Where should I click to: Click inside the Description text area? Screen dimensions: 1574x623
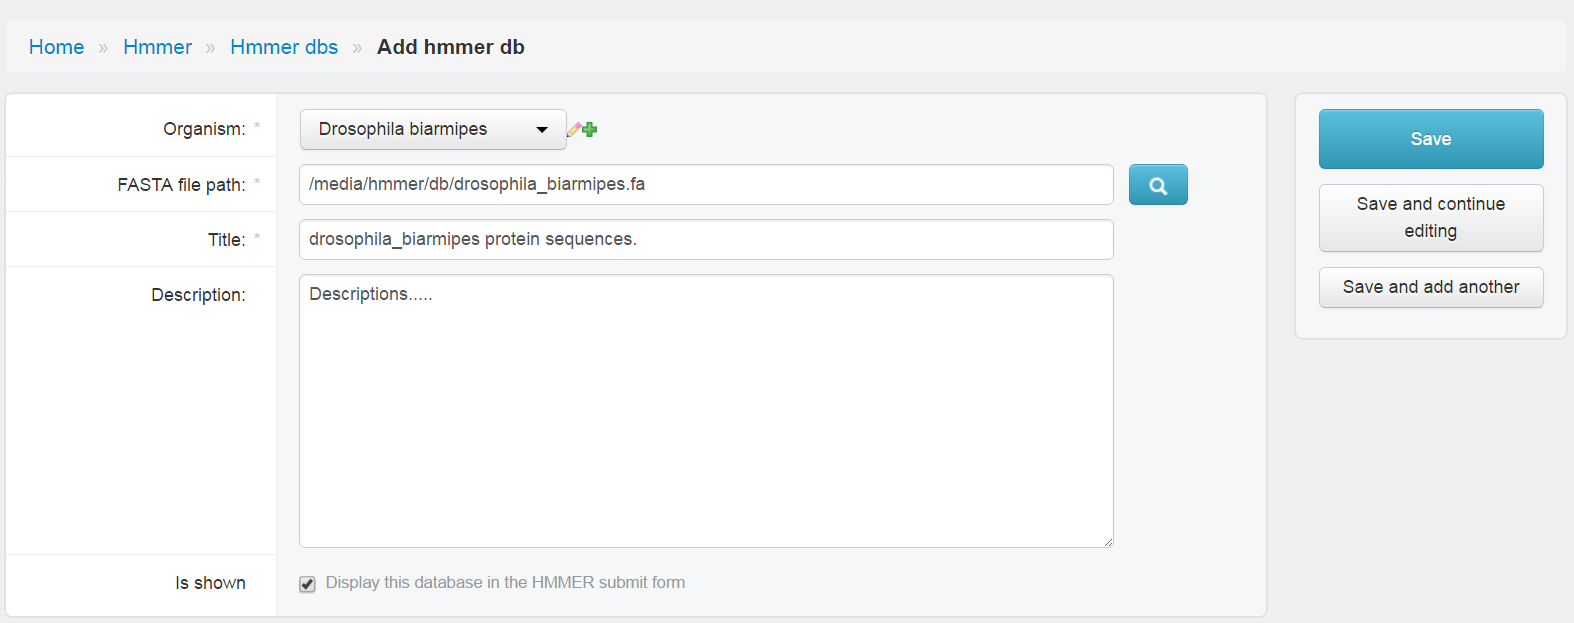tap(706, 411)
